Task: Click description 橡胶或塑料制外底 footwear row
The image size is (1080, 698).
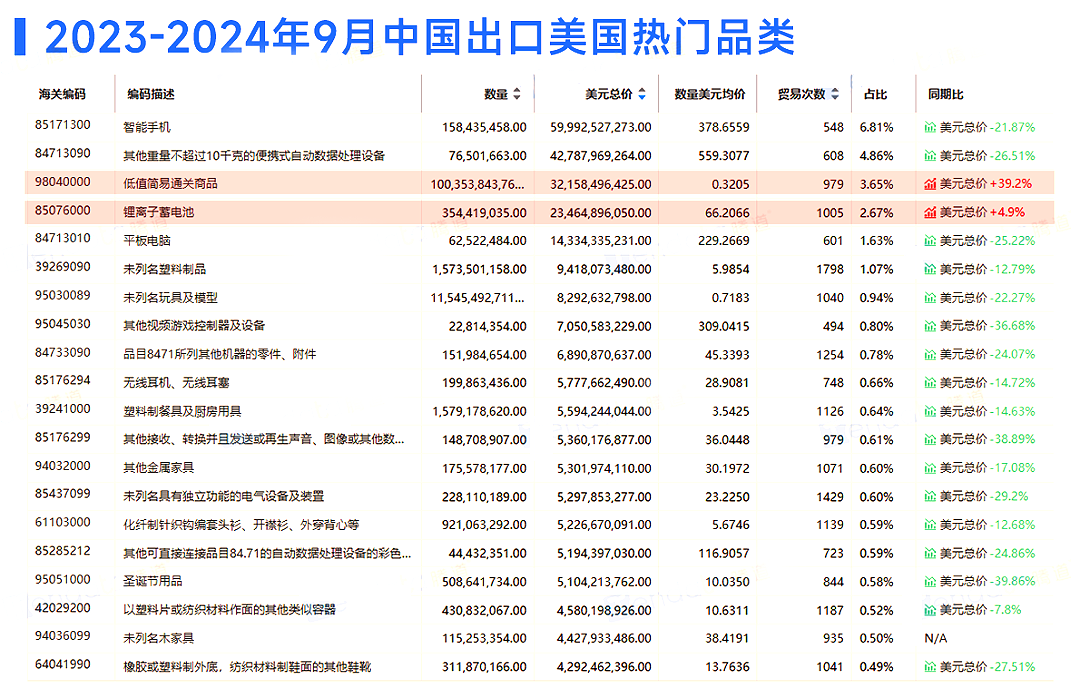Action: 247,667
